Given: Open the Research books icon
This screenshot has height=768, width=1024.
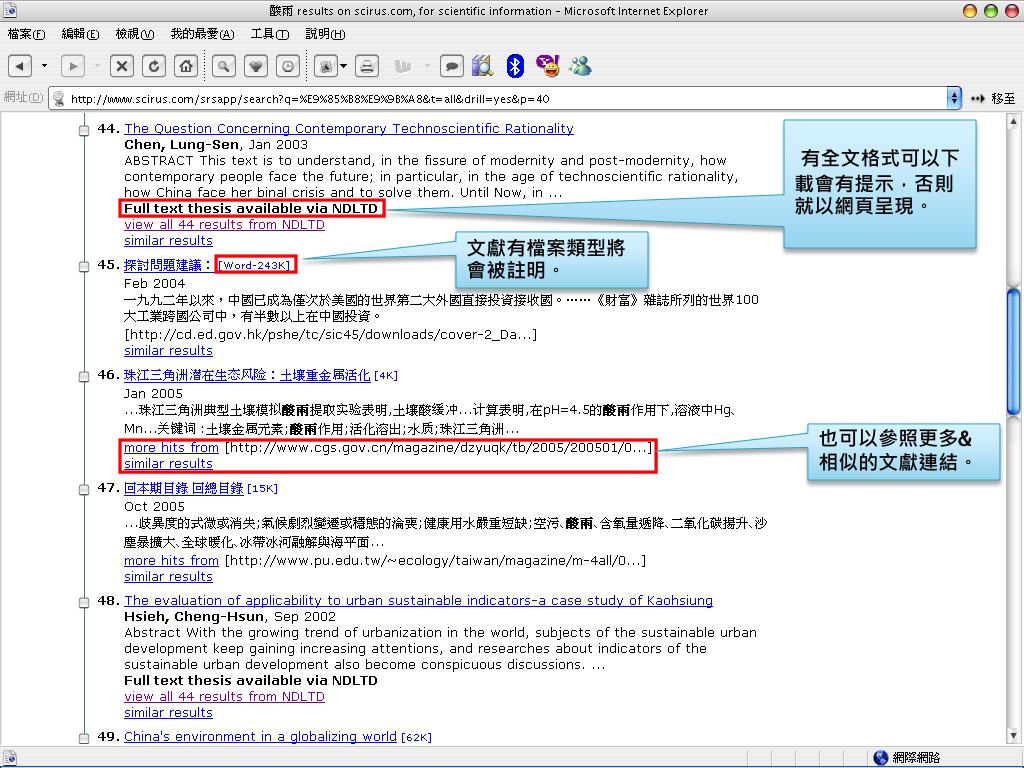Looking at the screenshot, I should coord(483,66).
